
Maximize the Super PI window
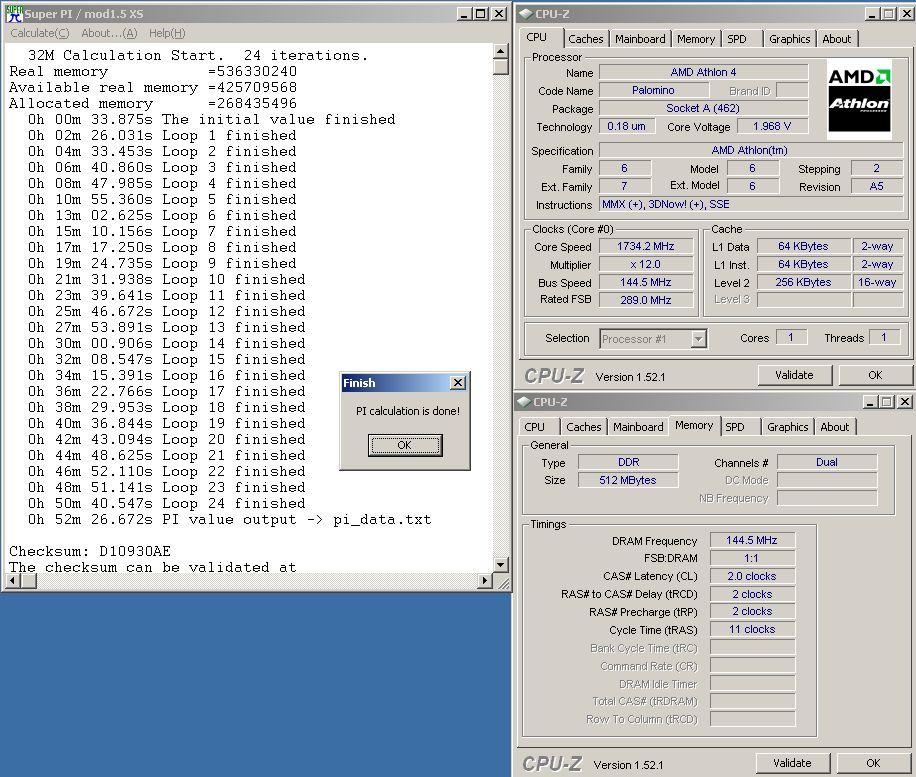pyautogui.click(x=481, y=13)
